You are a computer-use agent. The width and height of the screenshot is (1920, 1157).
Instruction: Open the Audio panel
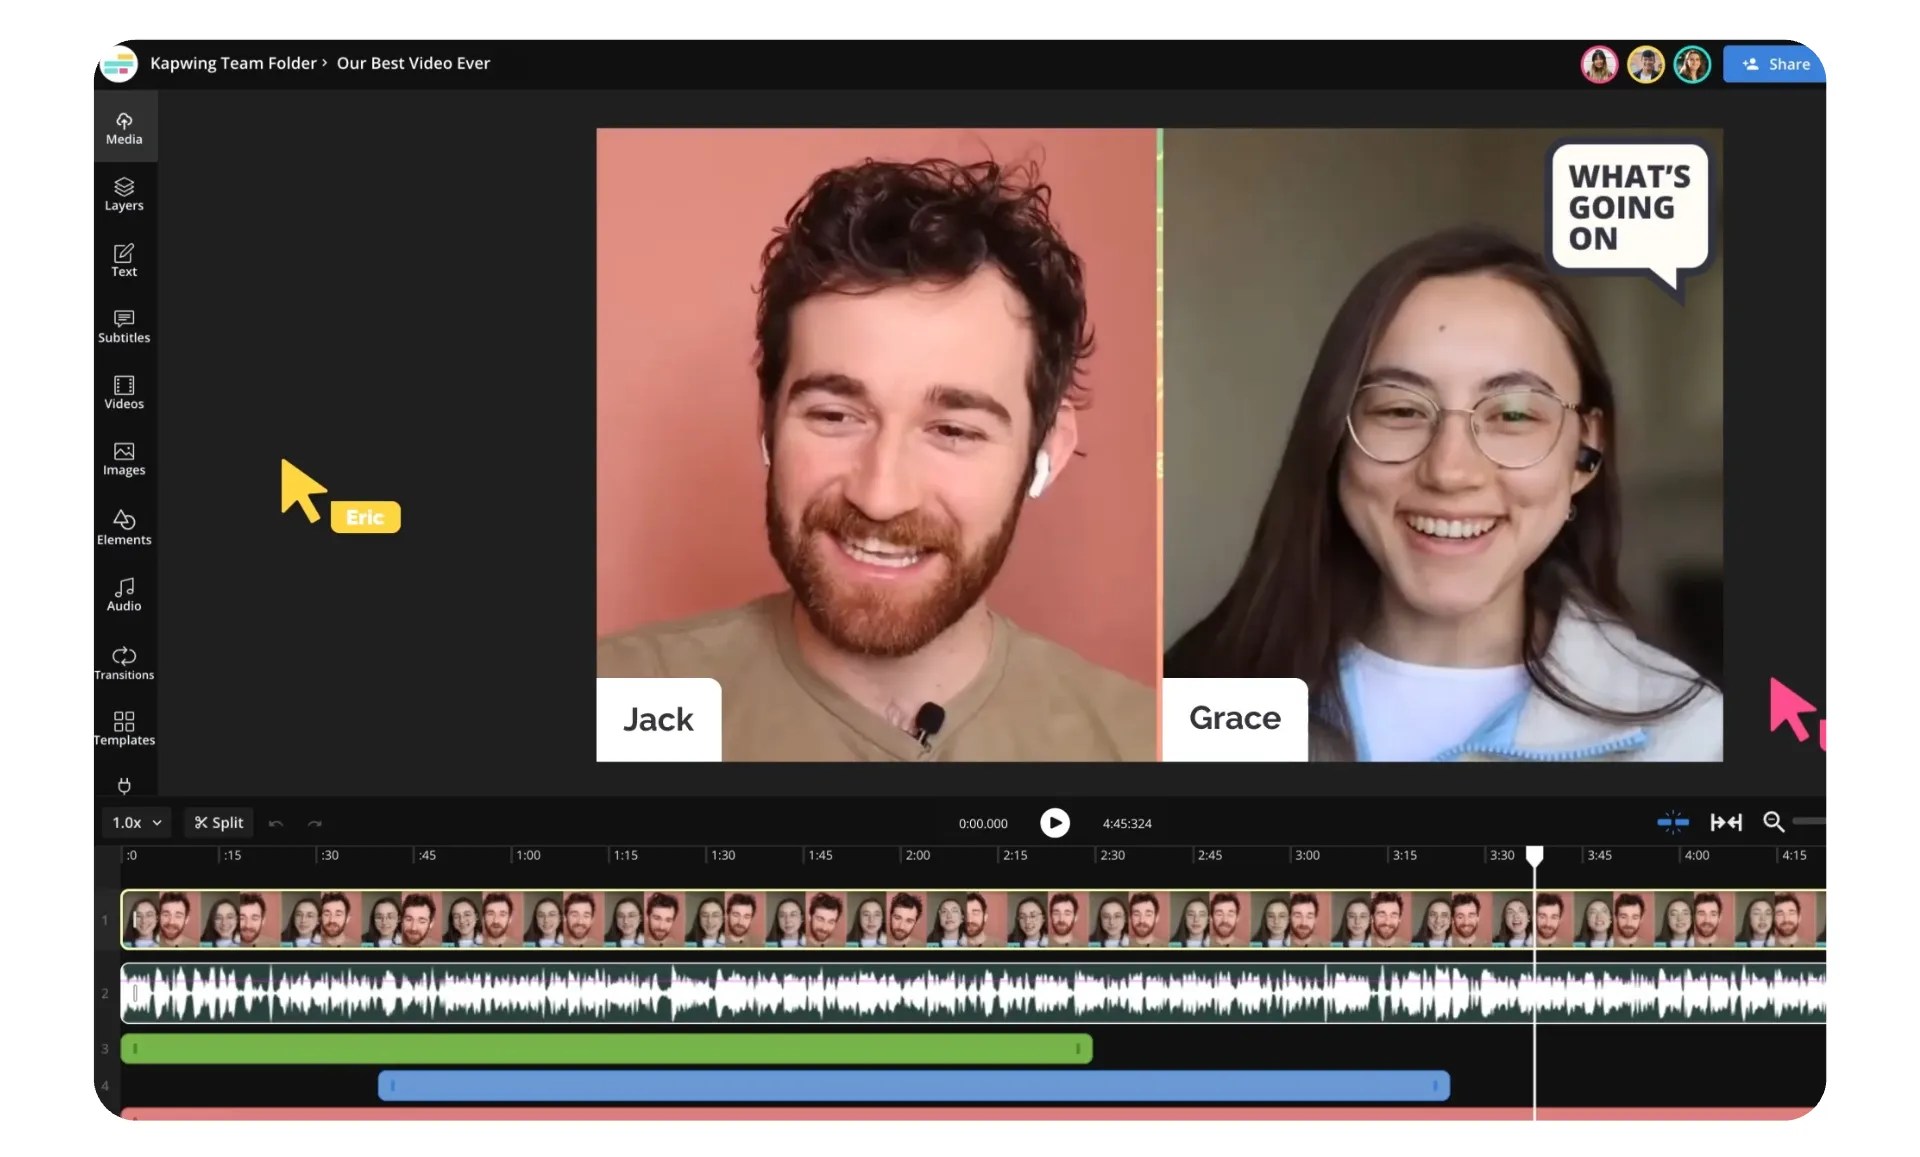pos(124,594)
